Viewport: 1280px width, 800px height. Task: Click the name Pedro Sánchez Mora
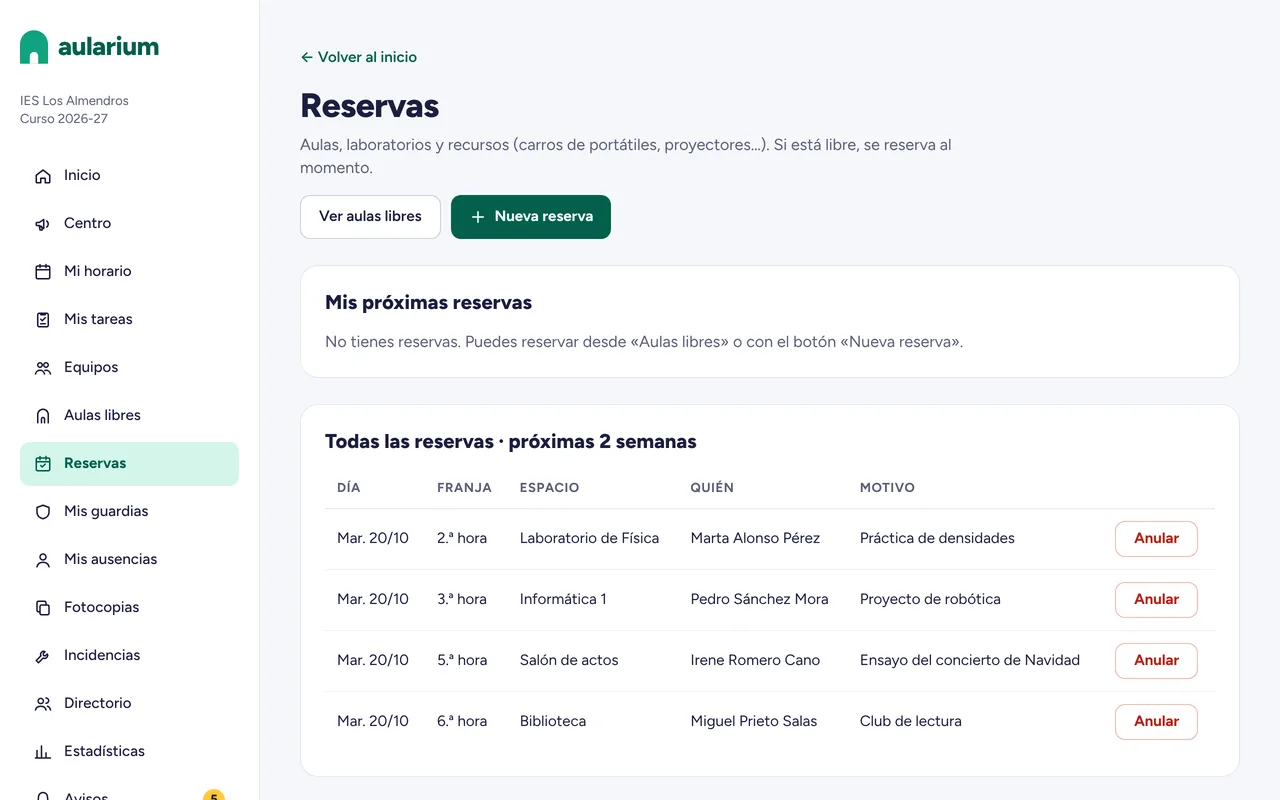[x=759, y=600]
